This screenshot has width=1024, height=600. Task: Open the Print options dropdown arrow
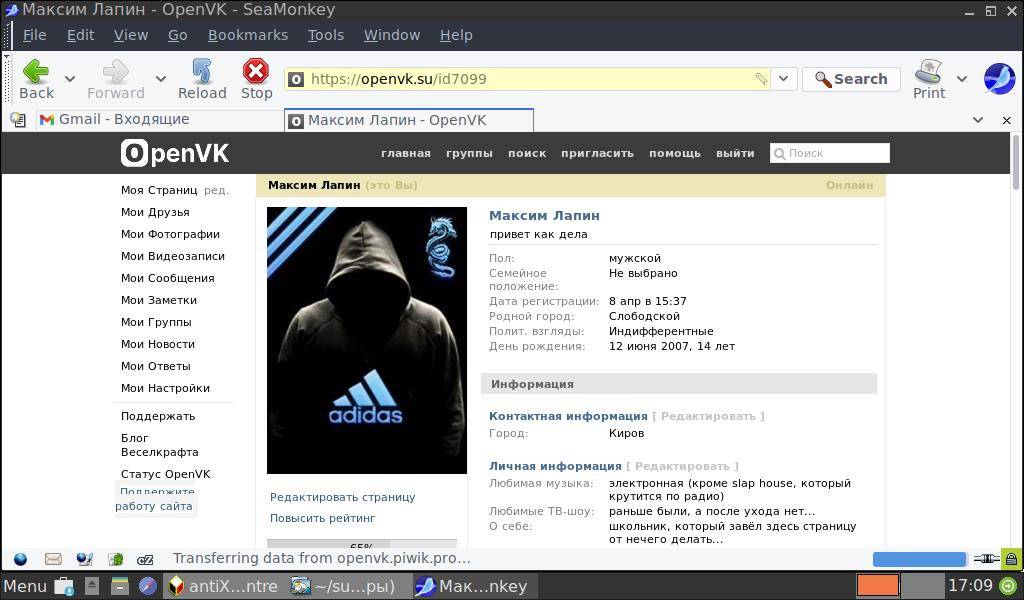click(961, 79)
